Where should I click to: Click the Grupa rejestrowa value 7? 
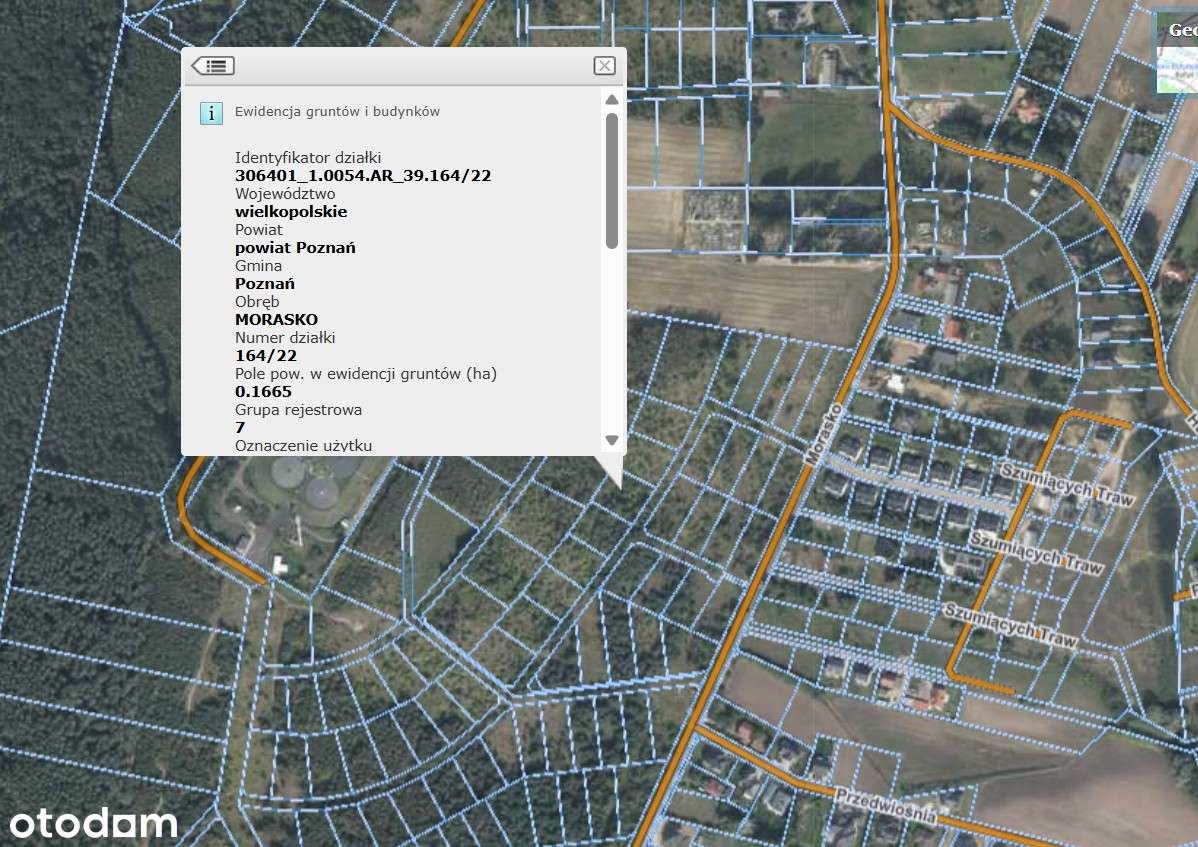coord(240,427)
